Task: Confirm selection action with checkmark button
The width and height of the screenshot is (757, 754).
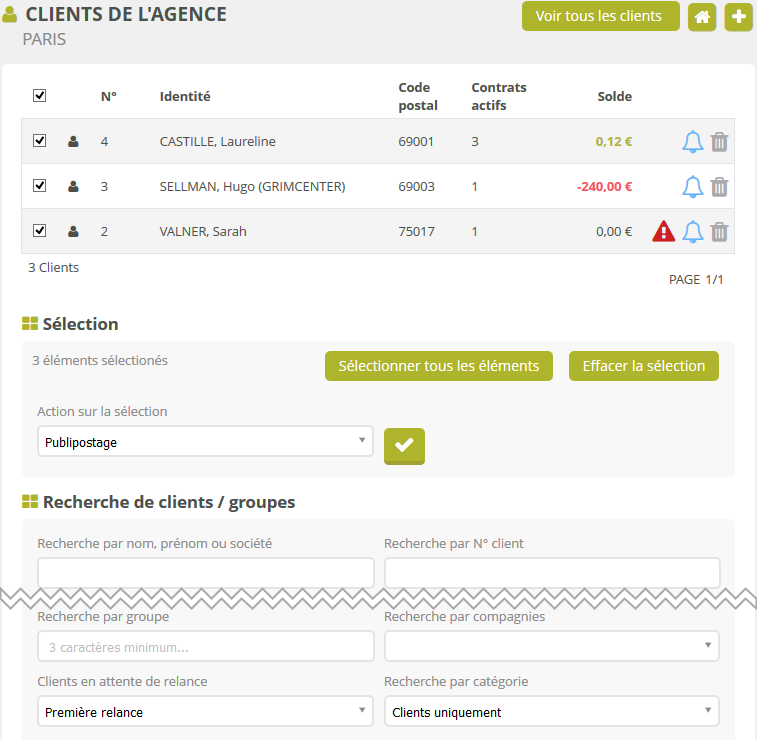Action: 404,446
